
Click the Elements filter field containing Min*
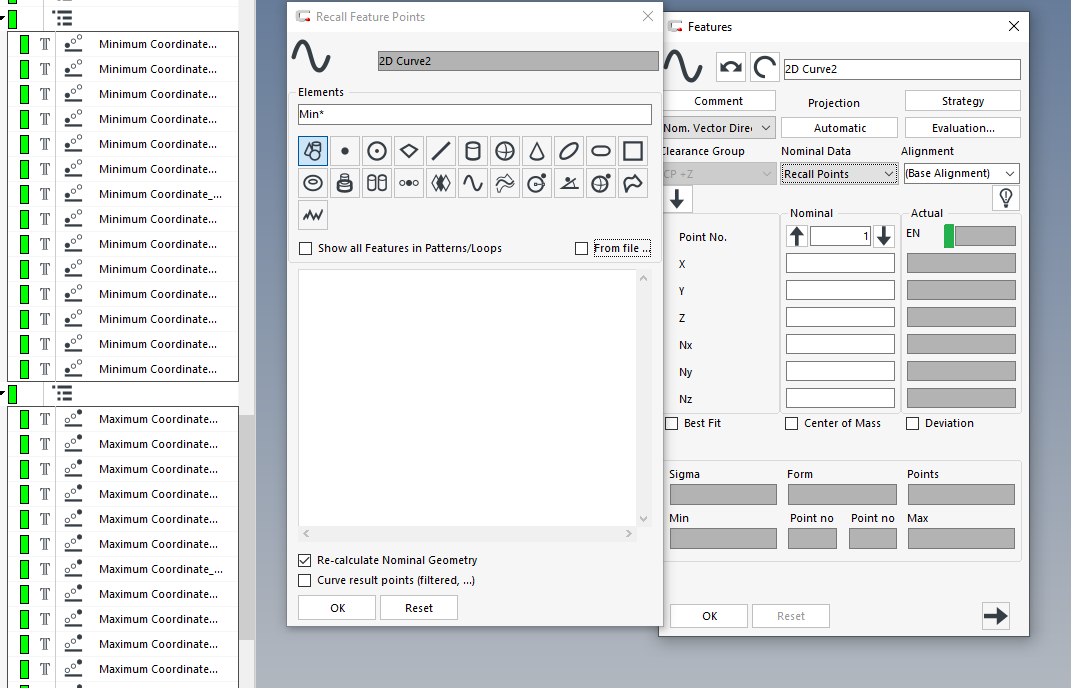point(474,115)
